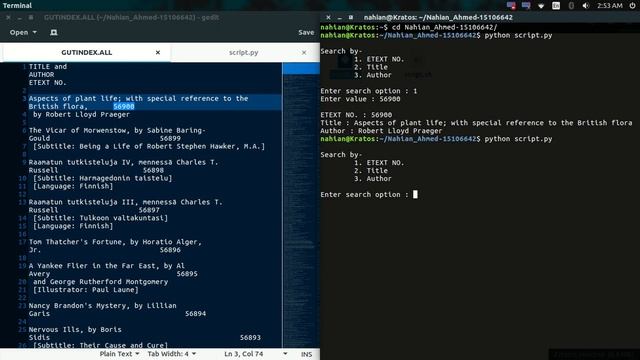Click the 'ETEXT NO.' header line in gedit
This screenshot has height=360, width=640.
pos(47,82)
